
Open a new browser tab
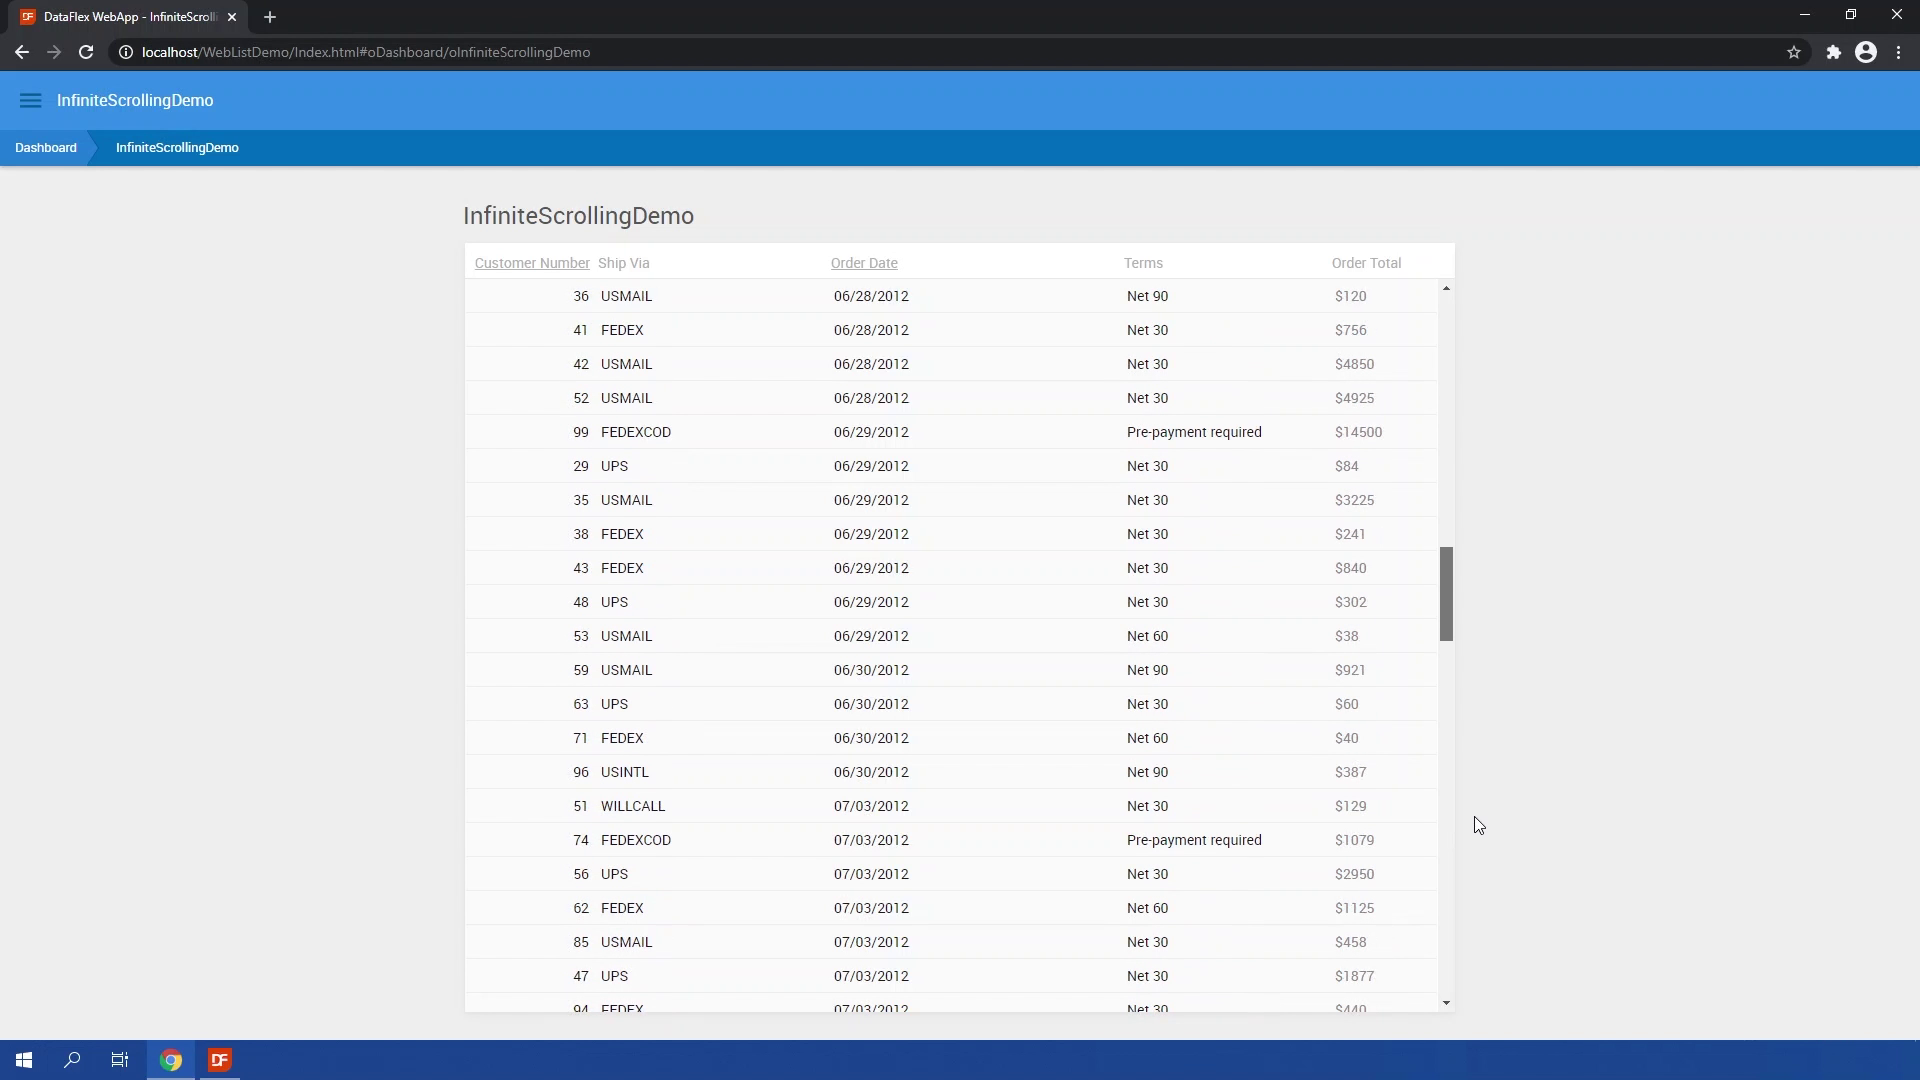[x=270, y=17]
